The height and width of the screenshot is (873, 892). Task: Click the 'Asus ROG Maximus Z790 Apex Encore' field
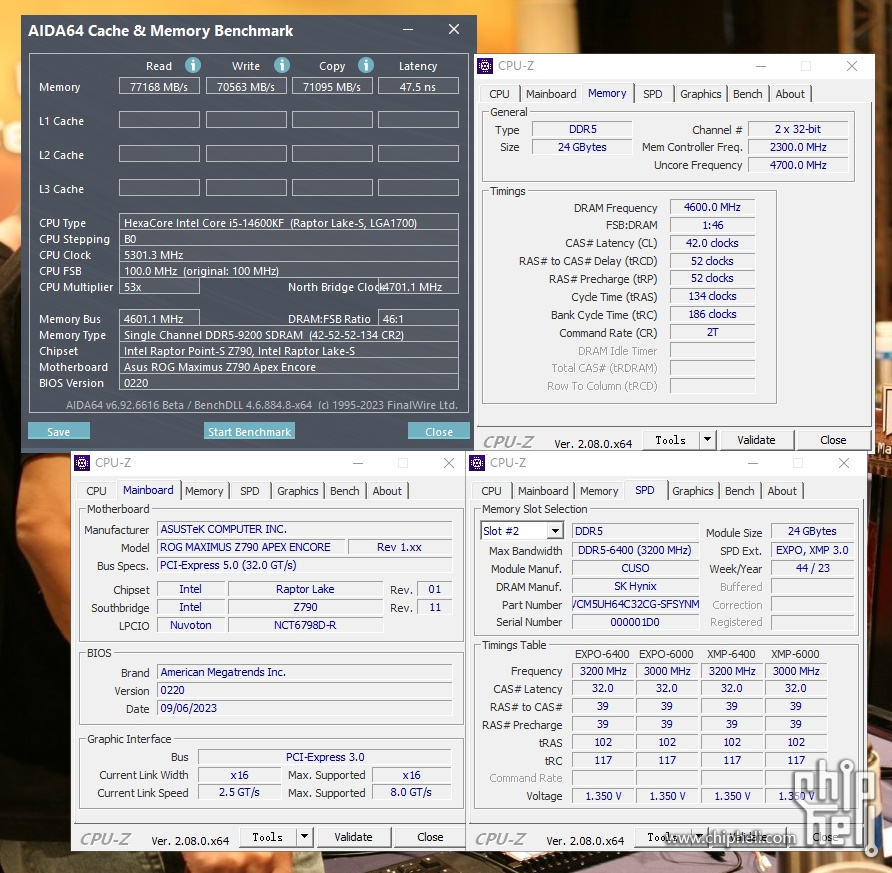(288, 367)
